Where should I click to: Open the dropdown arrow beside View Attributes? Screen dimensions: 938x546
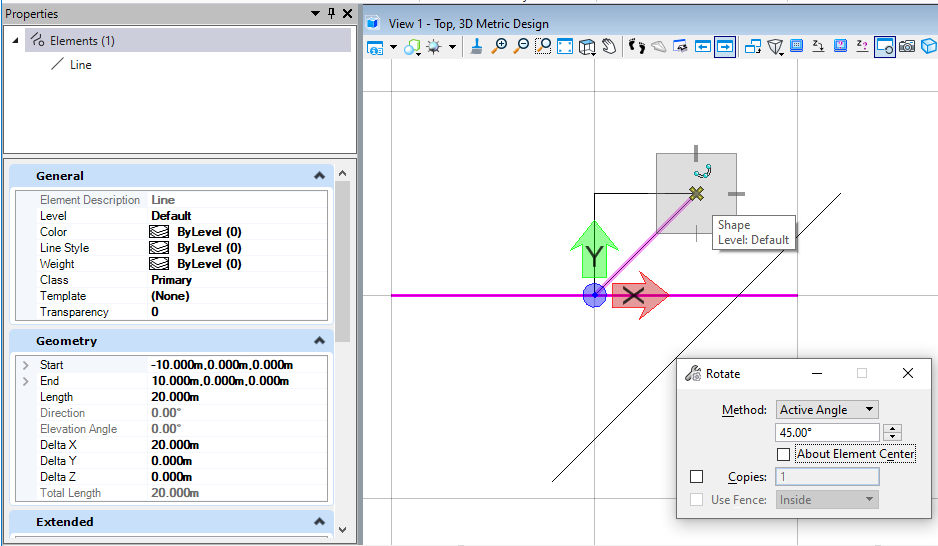coord(393,47)
